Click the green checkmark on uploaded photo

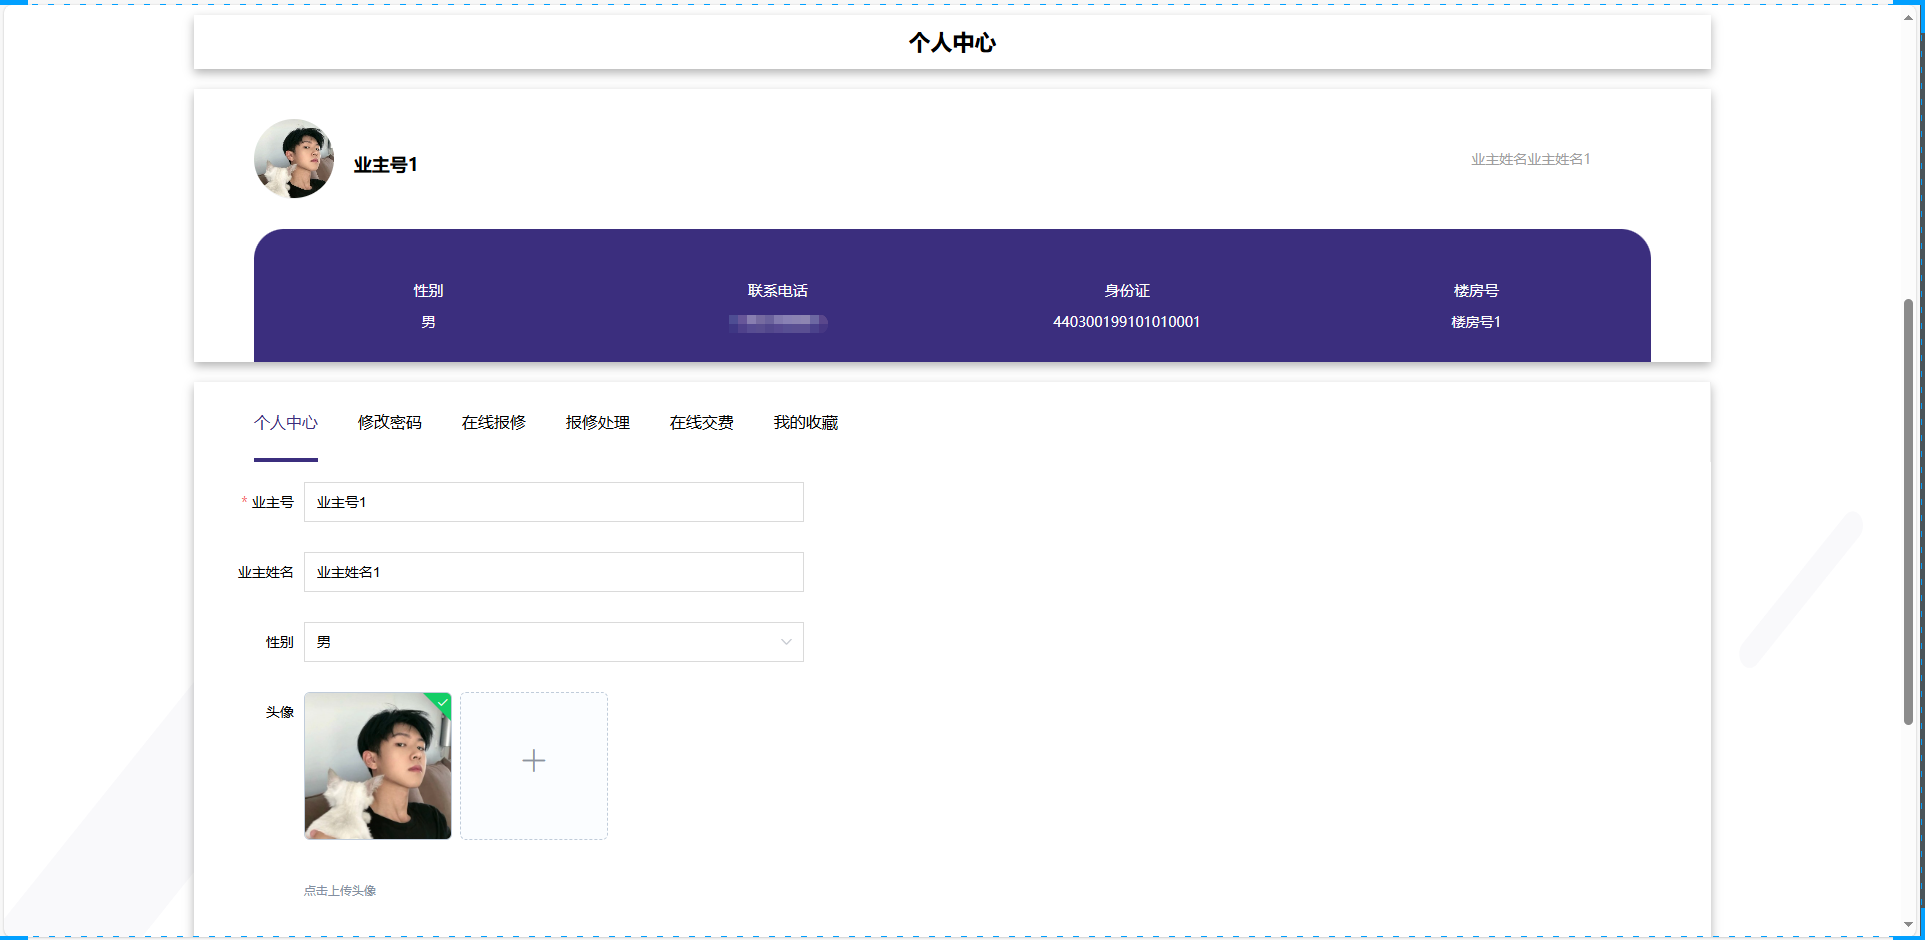443,702
